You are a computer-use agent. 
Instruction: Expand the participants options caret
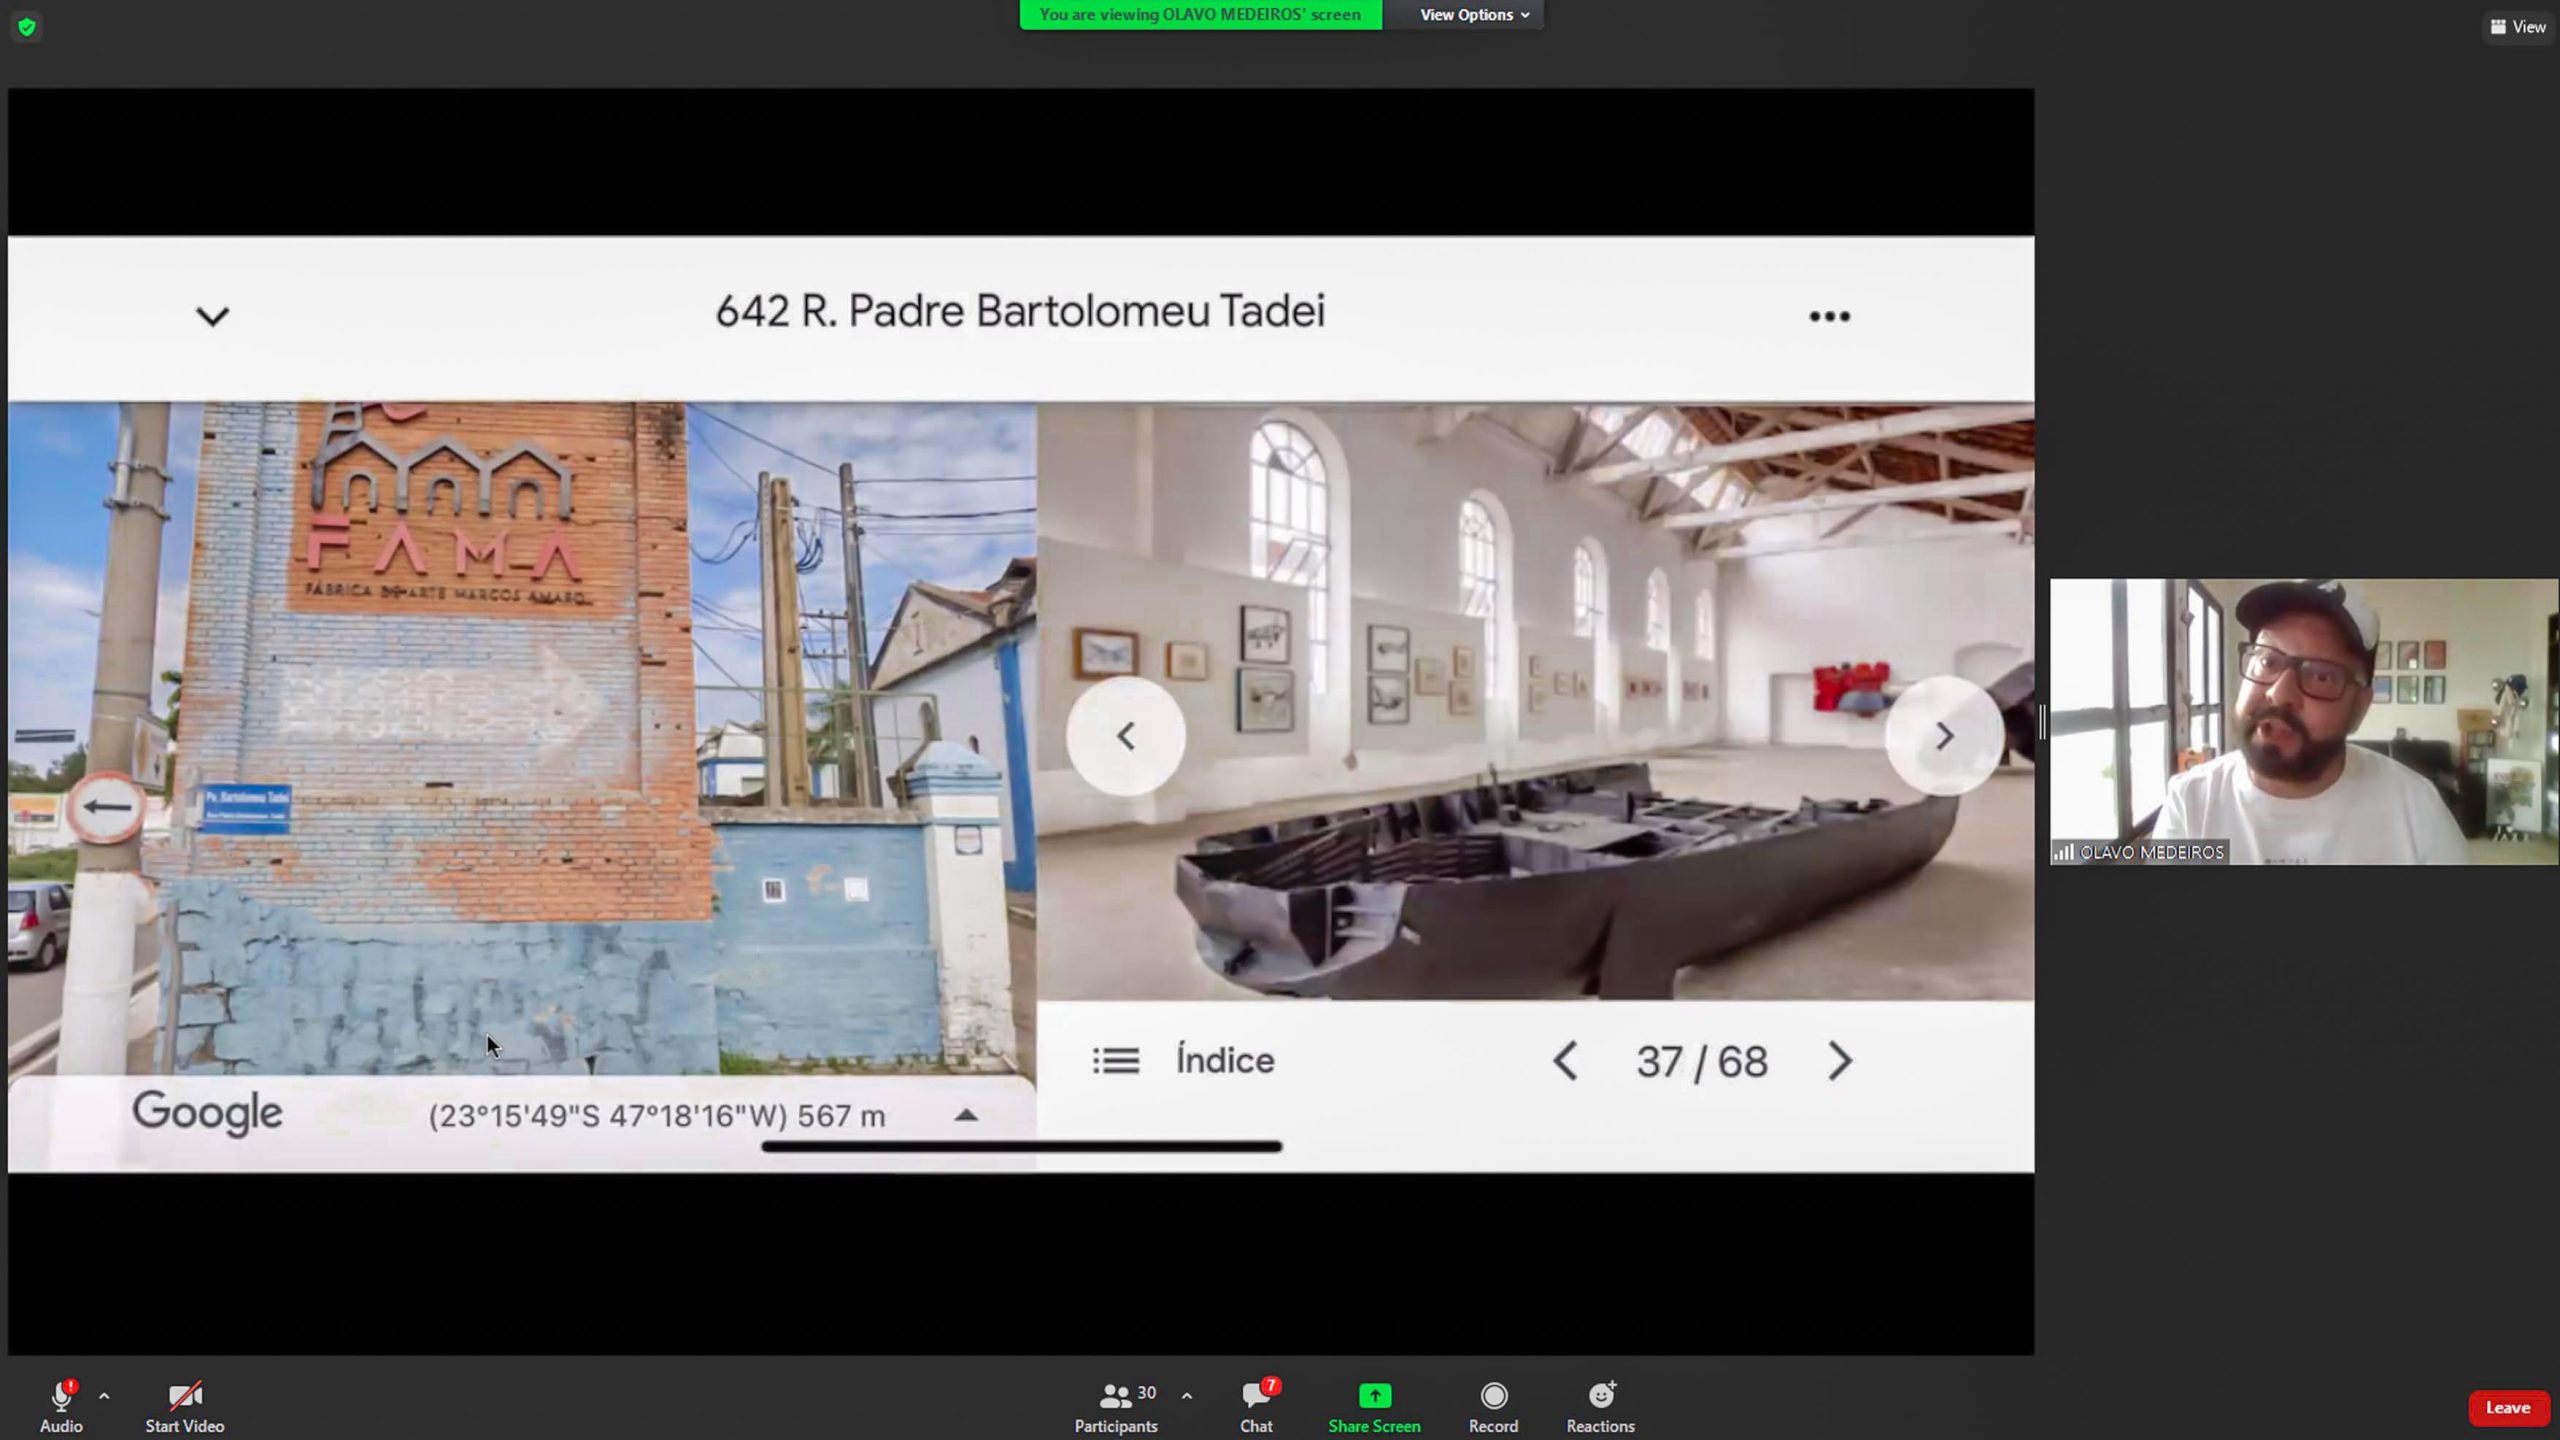[1187, 1396]
